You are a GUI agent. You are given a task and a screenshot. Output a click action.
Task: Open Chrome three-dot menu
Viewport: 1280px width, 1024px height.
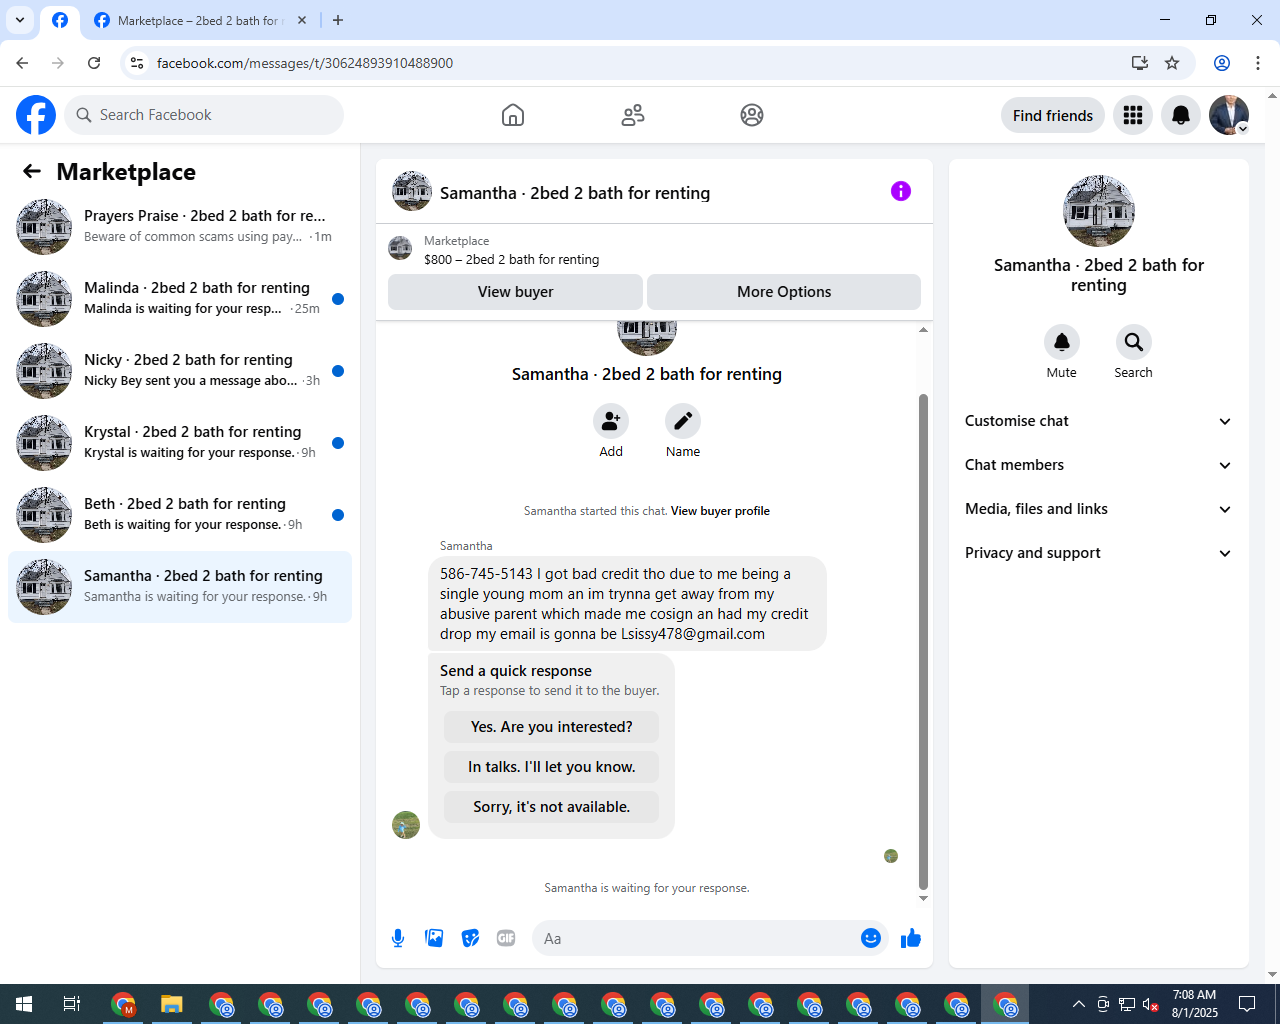(x=1258, y=63)
